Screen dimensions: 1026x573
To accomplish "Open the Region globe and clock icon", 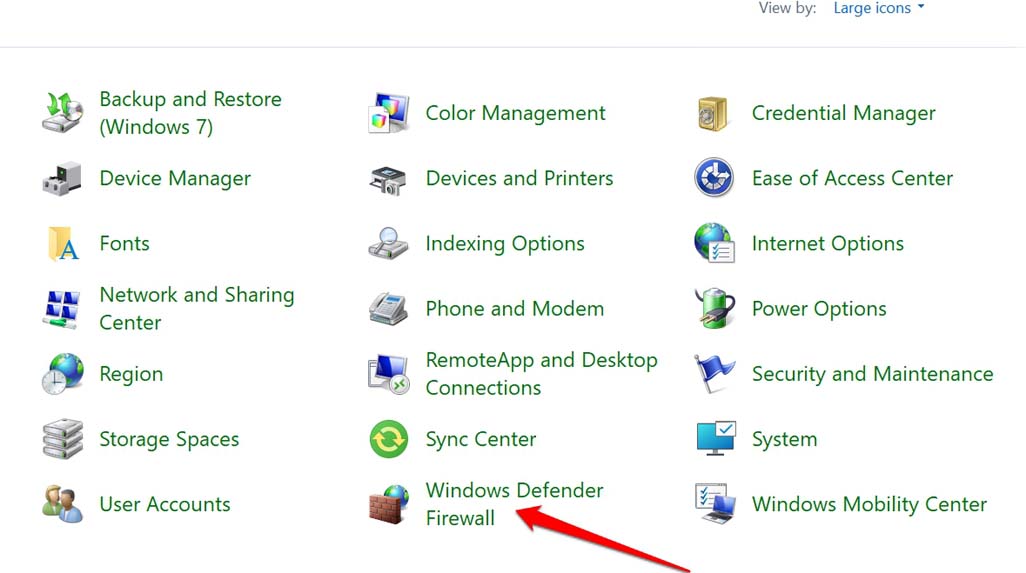I will coord(62,375).
